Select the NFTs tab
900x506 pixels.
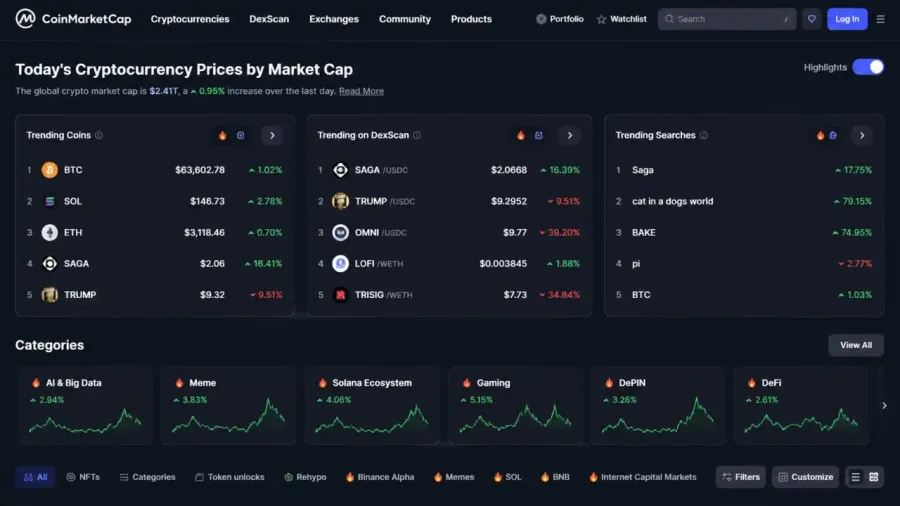(83, 477)
